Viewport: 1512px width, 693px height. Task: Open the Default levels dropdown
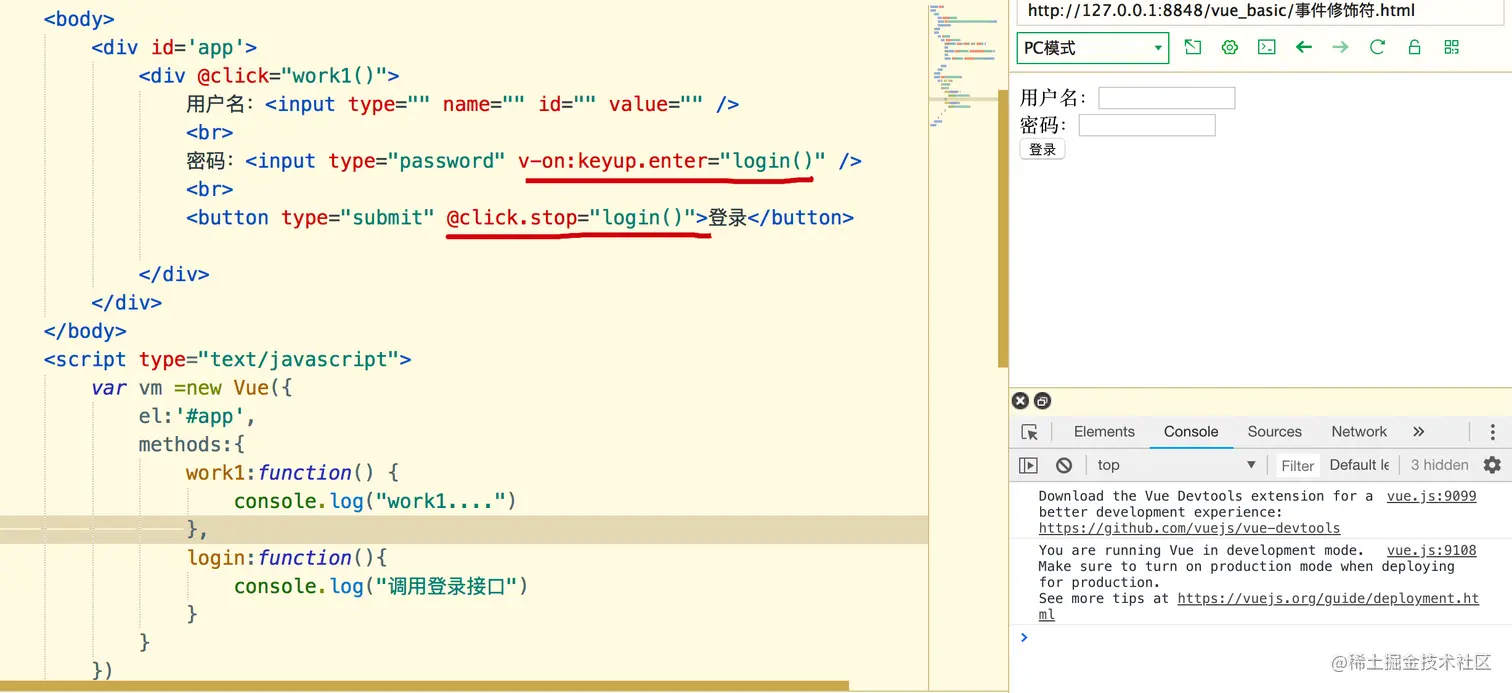coord(1359,465)
